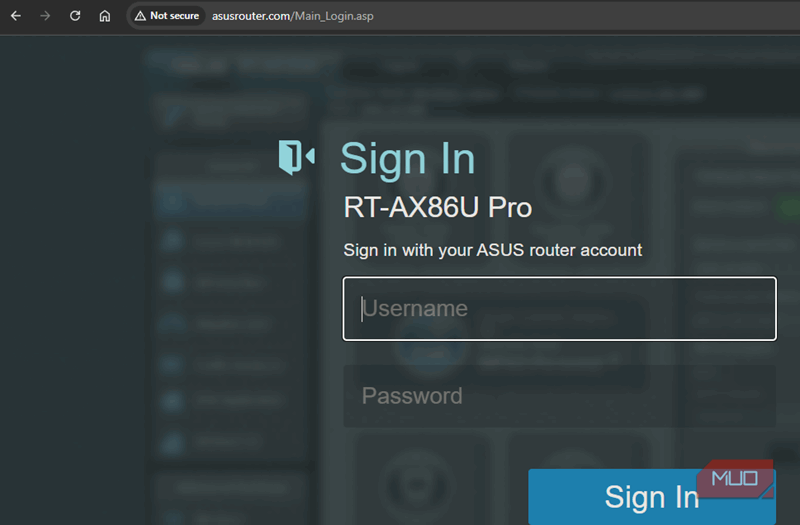The width and height of the screenshot is (800, 525).
Task: Submit with the blue Sign In button
Action: 652,496
